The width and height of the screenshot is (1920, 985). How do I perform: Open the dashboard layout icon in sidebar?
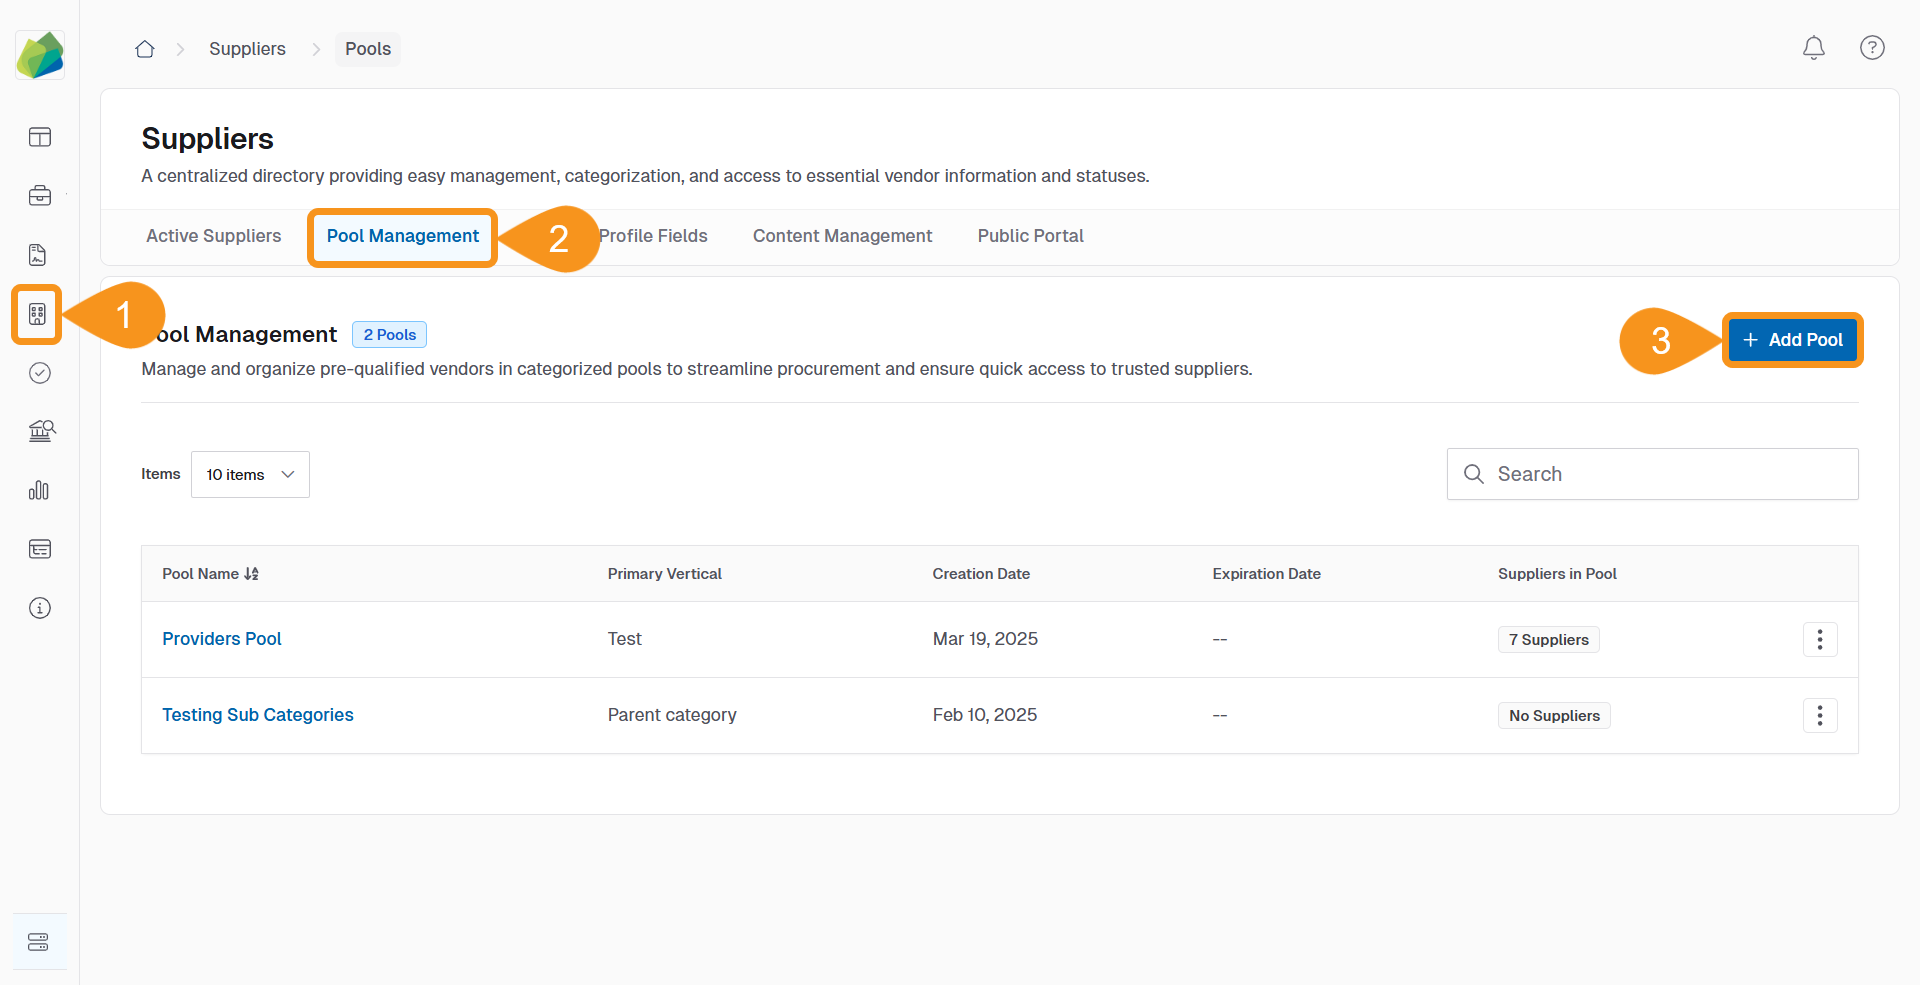tap(40, 137)
